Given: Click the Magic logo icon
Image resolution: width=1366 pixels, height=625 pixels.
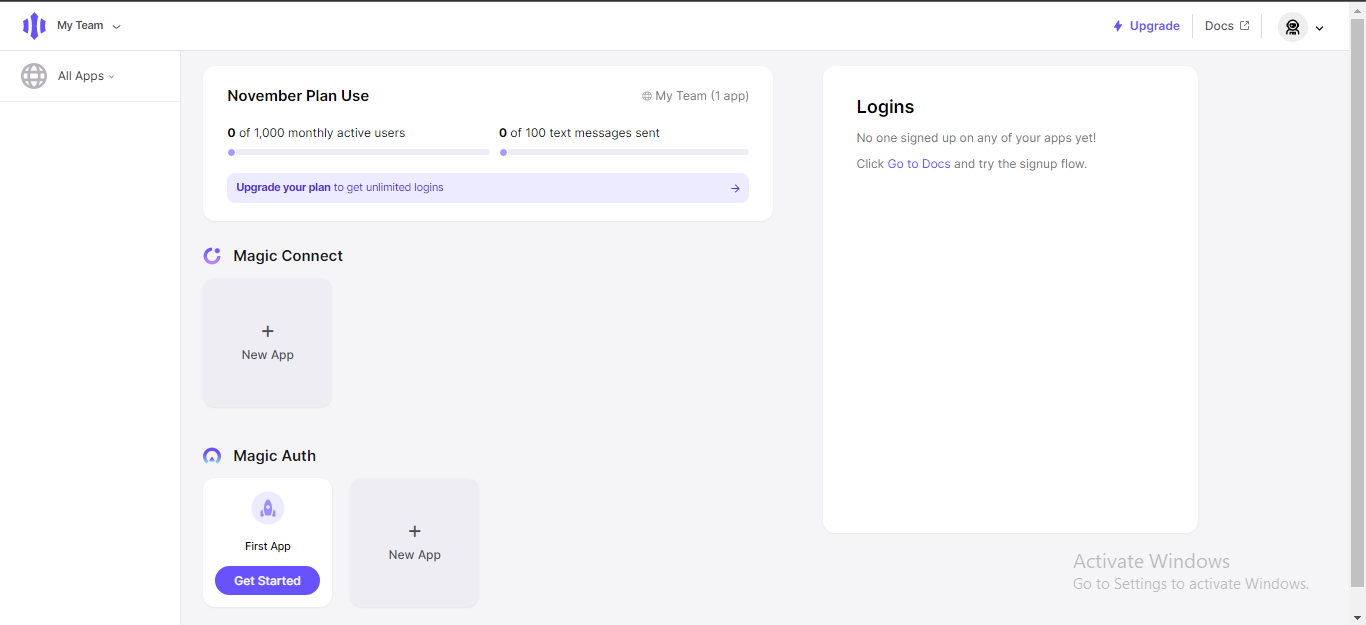Looking at the screenshot, I should [34, 26].
